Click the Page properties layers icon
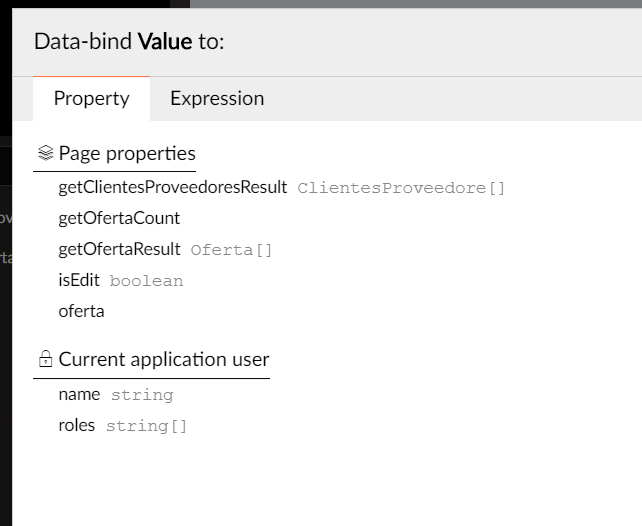Screen dimensions: 642x526 point(45,153)
